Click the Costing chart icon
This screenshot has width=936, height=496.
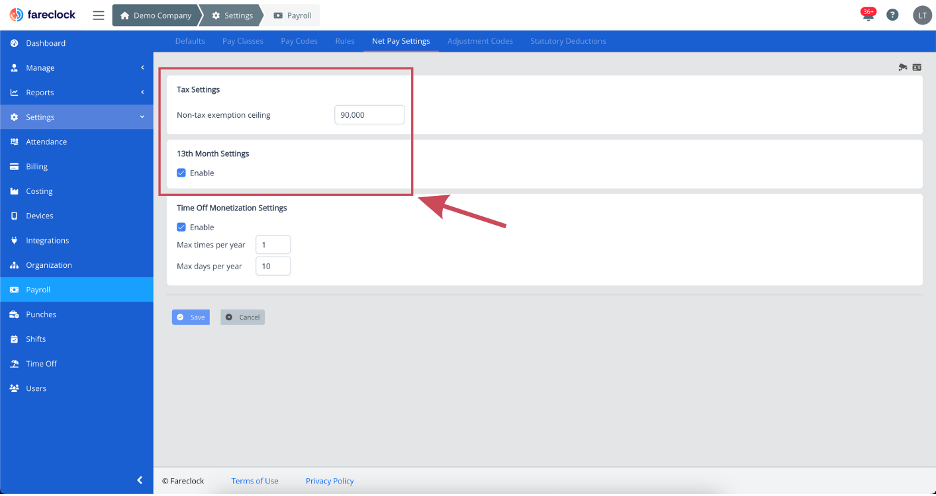pyautogui.click(x=14, y=192)
